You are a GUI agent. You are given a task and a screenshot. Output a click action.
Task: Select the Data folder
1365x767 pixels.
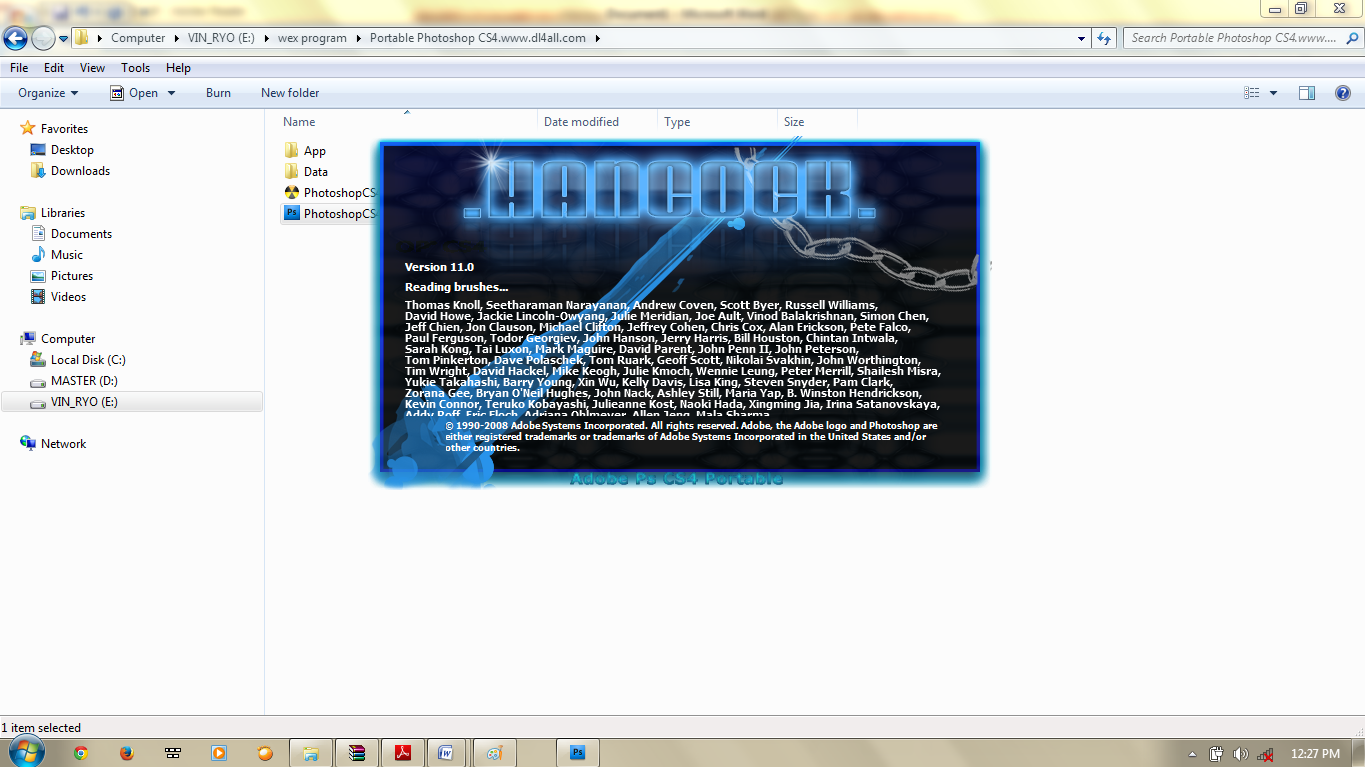pyautogui.click(x=316, y=172)
